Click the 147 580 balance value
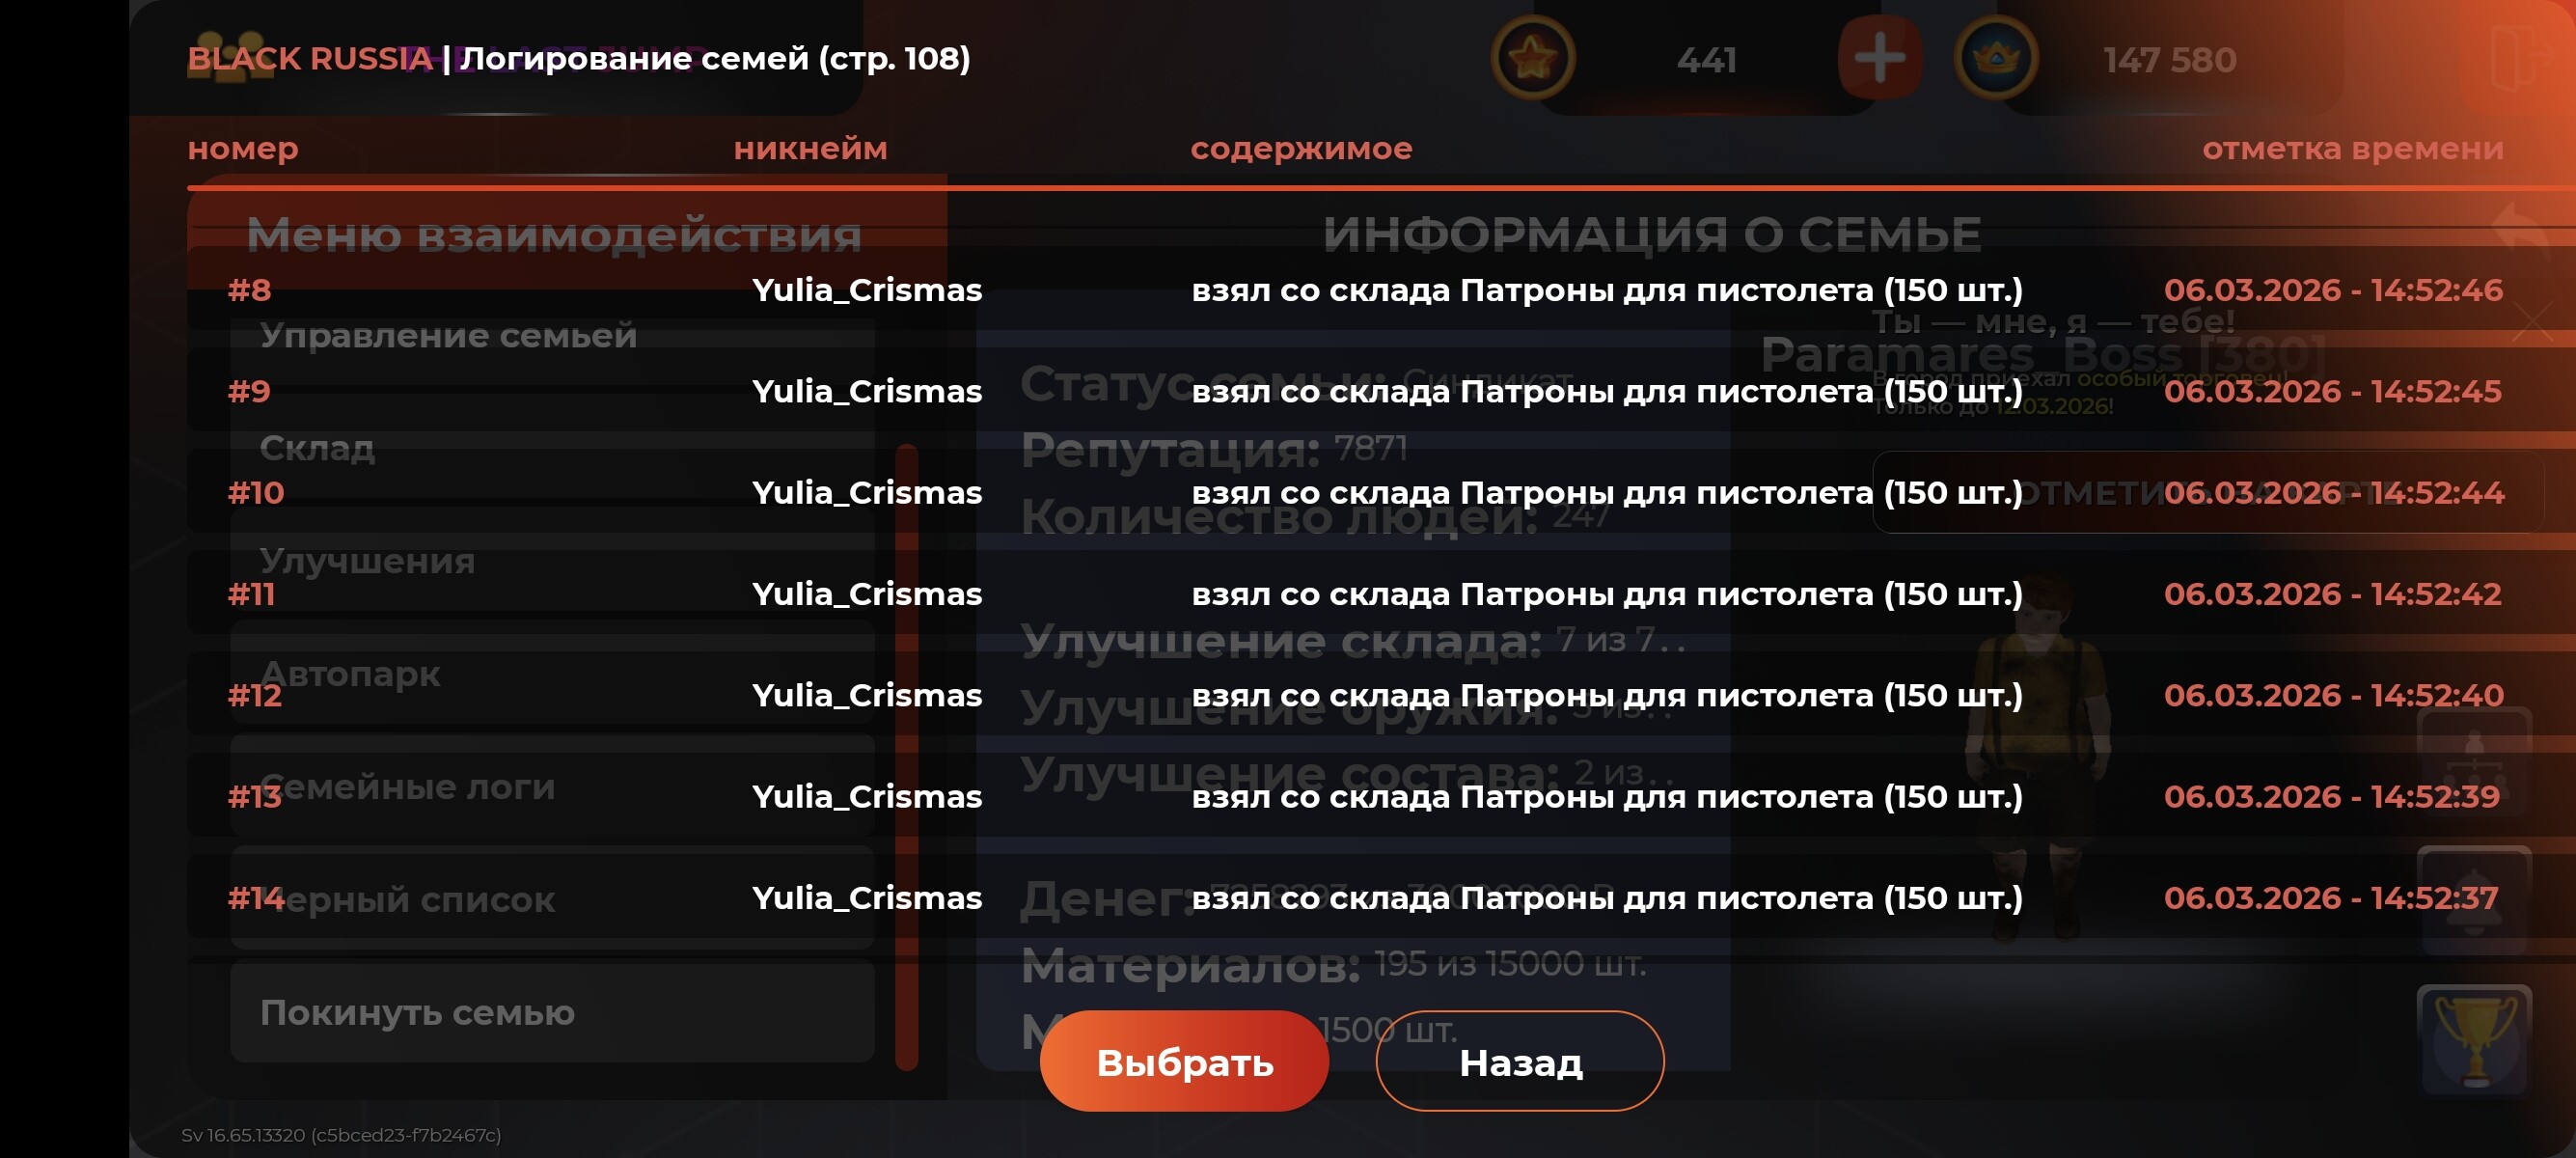 click(2169, 59)
